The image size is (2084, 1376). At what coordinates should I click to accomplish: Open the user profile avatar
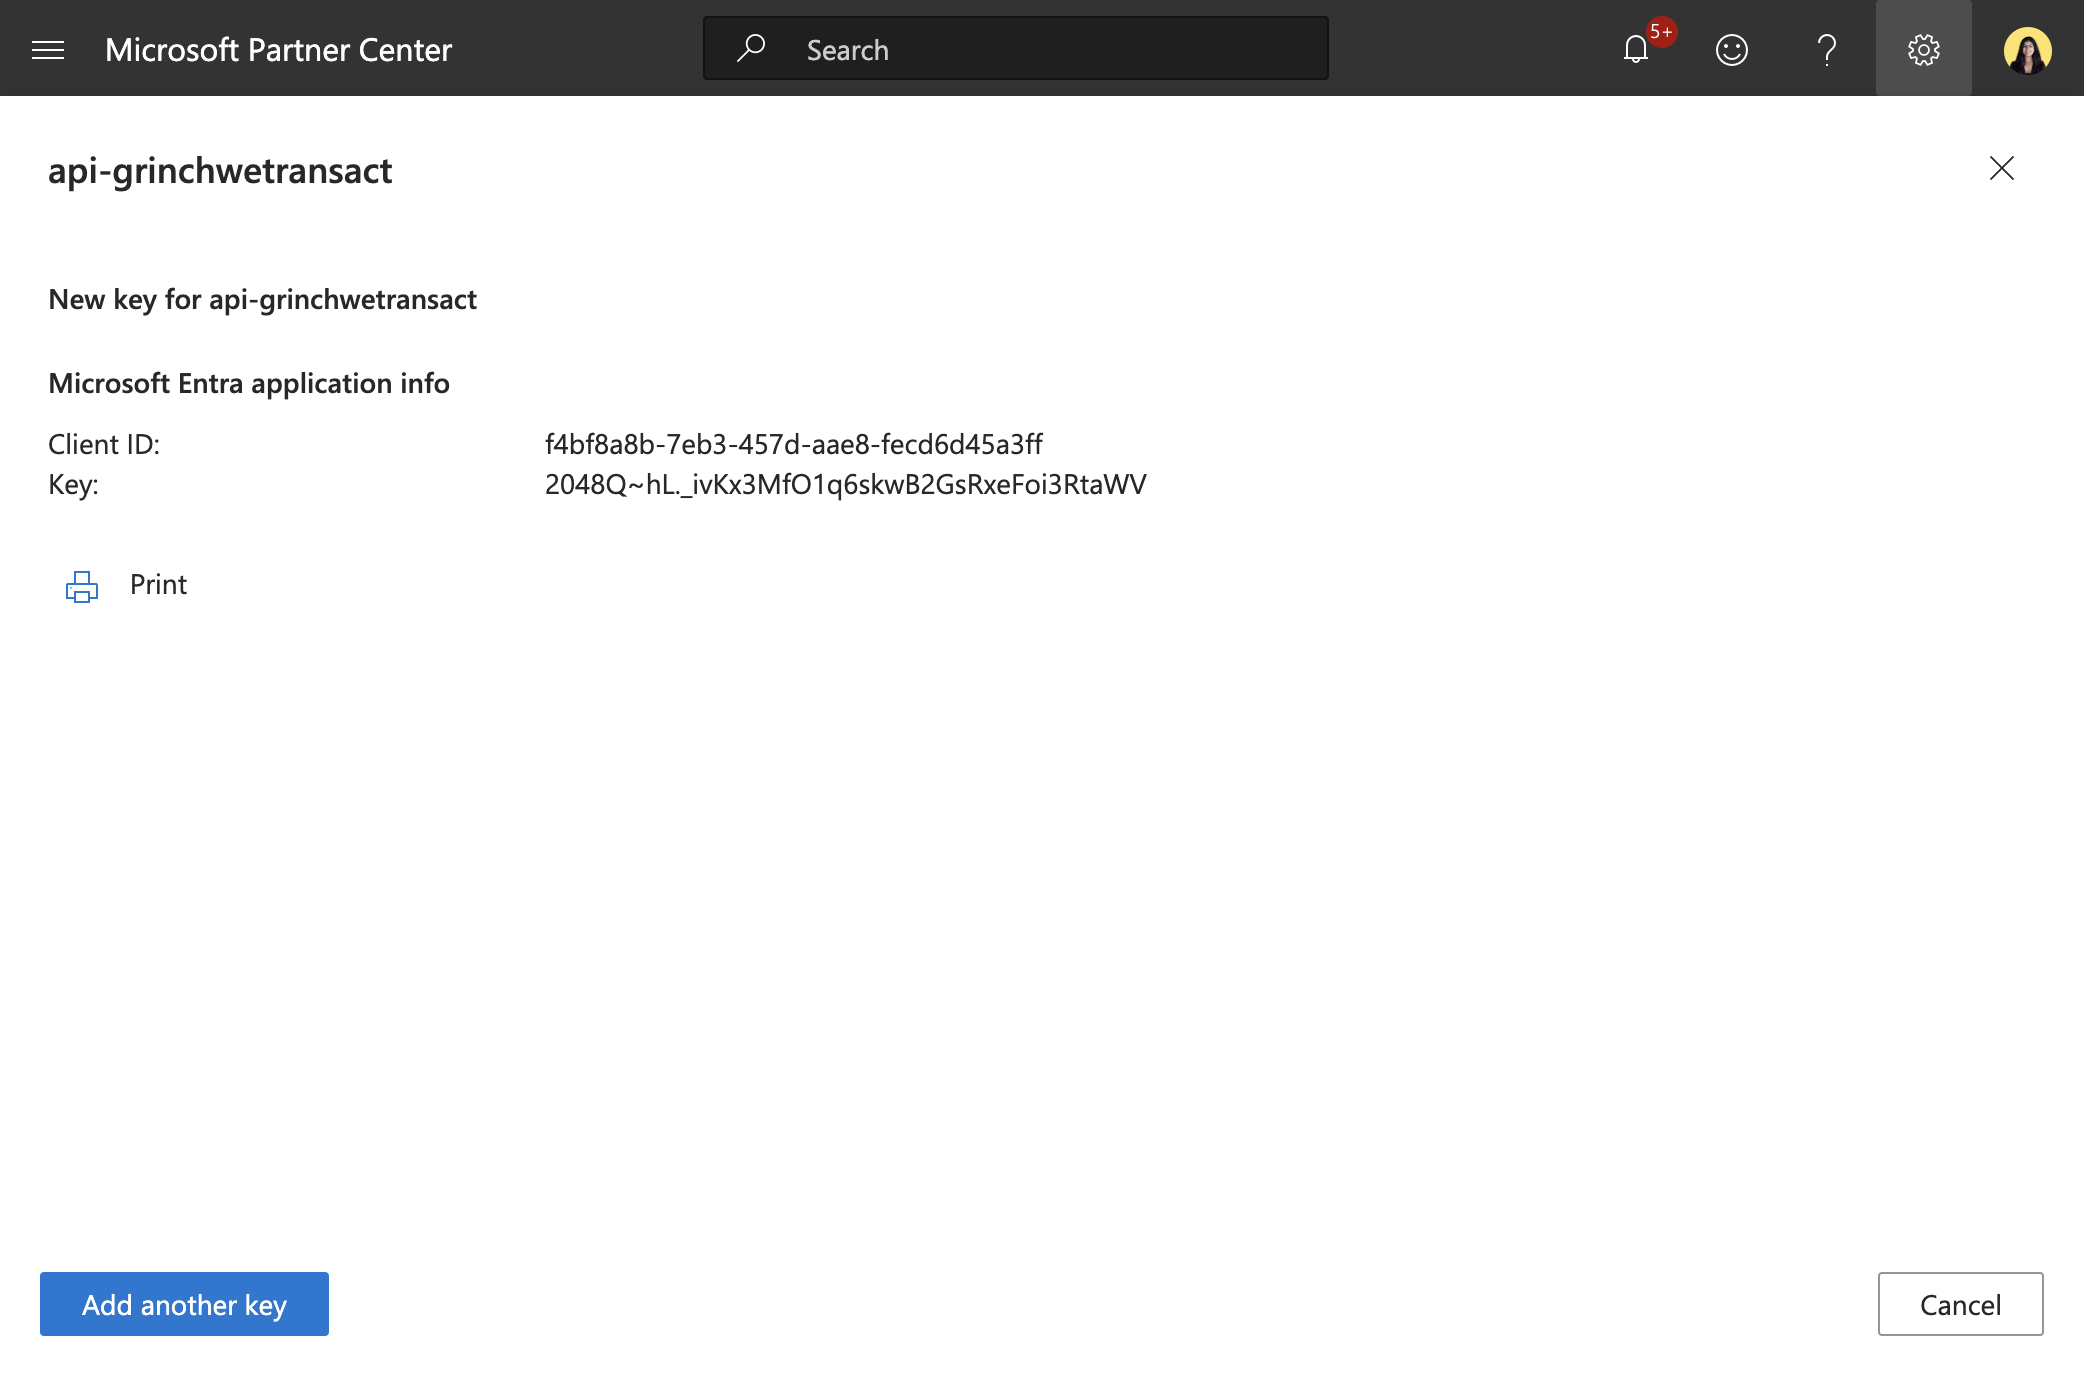2028,50
